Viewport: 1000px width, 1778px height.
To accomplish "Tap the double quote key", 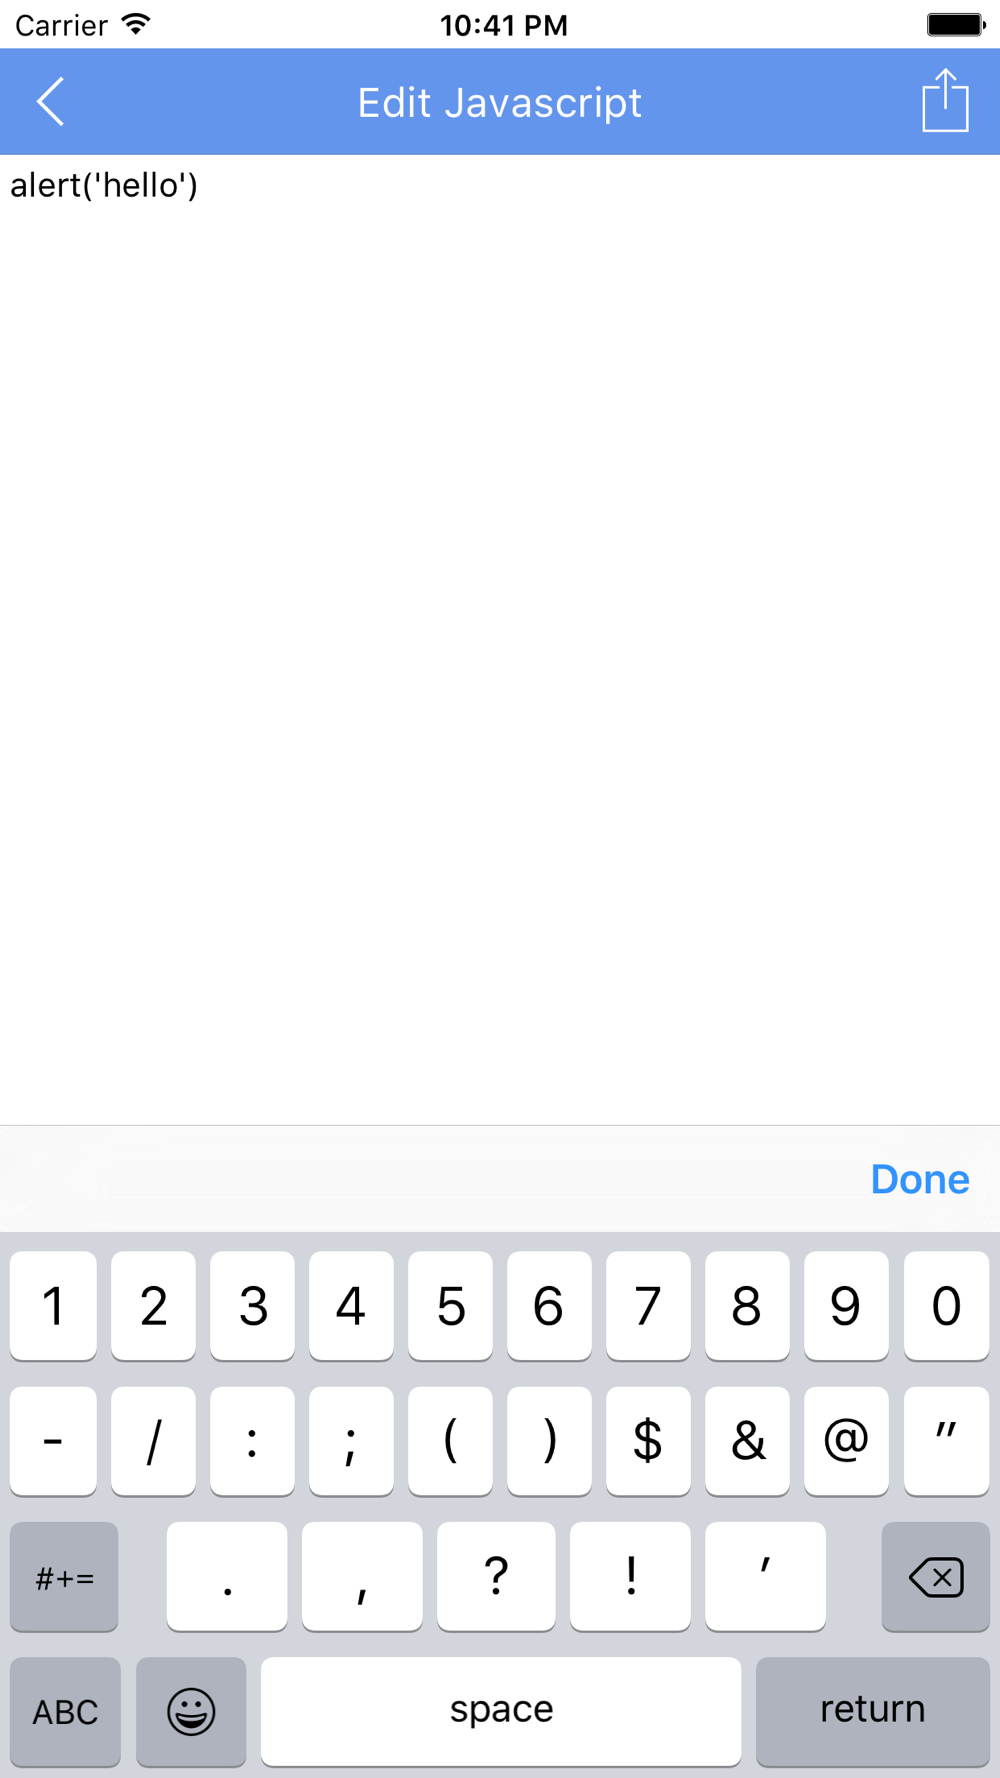I will 946,1441.
